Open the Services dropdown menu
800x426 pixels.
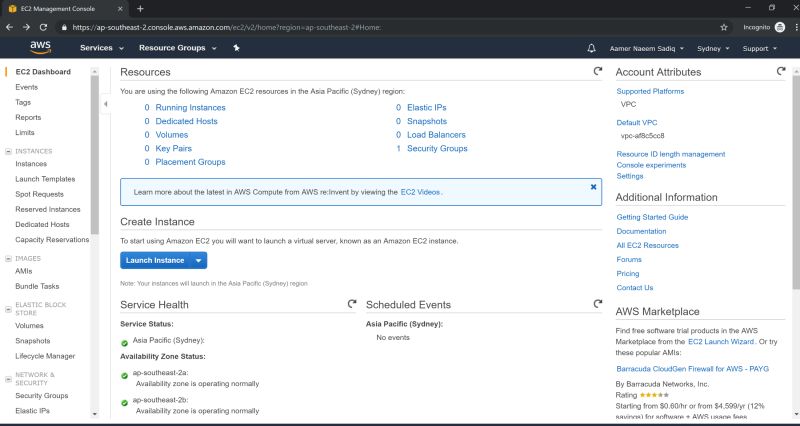(102, 48)
